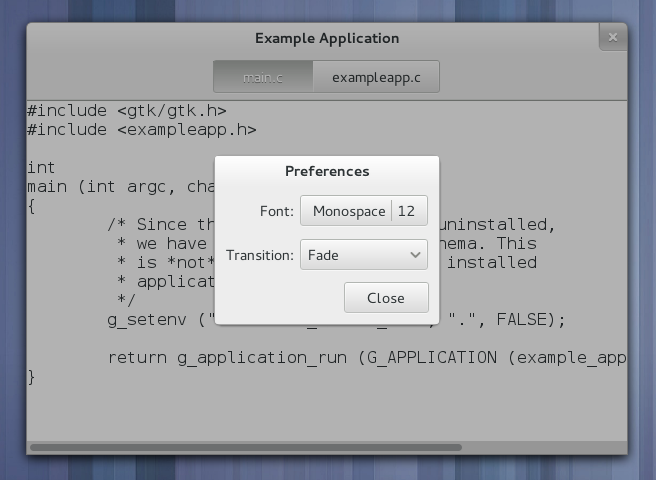Open the Monospace font chooser button
Image resolution: width=656 pixels, height=481 pixels.
point(348,211)
